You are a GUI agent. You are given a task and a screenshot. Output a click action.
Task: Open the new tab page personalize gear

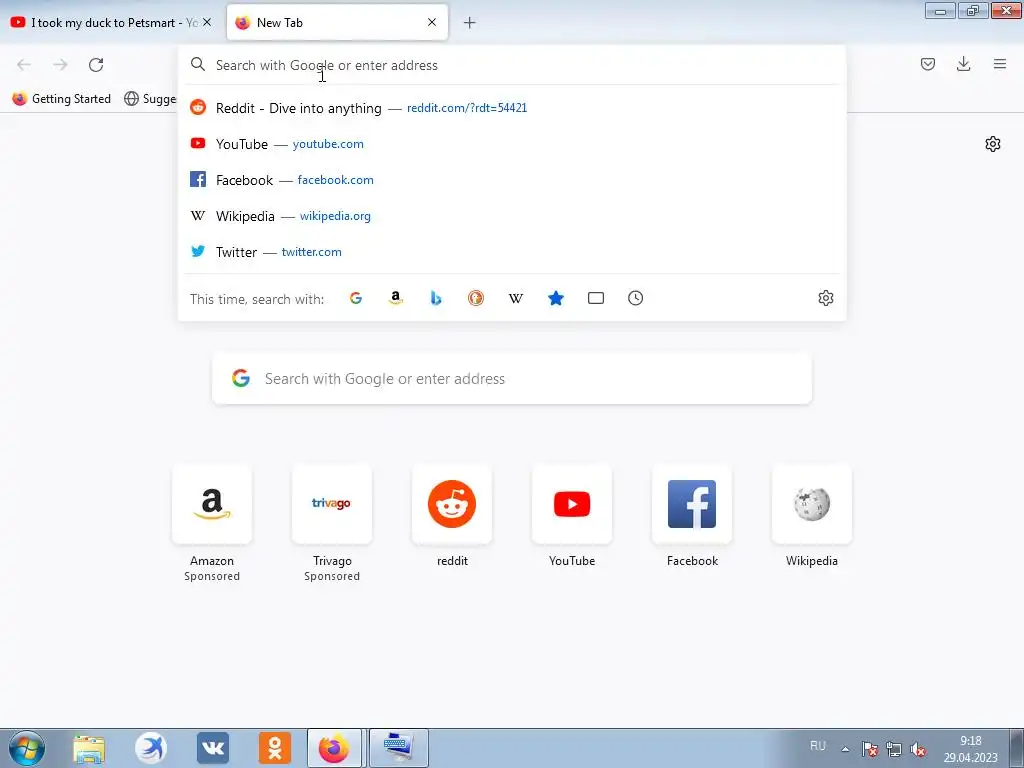993,144
